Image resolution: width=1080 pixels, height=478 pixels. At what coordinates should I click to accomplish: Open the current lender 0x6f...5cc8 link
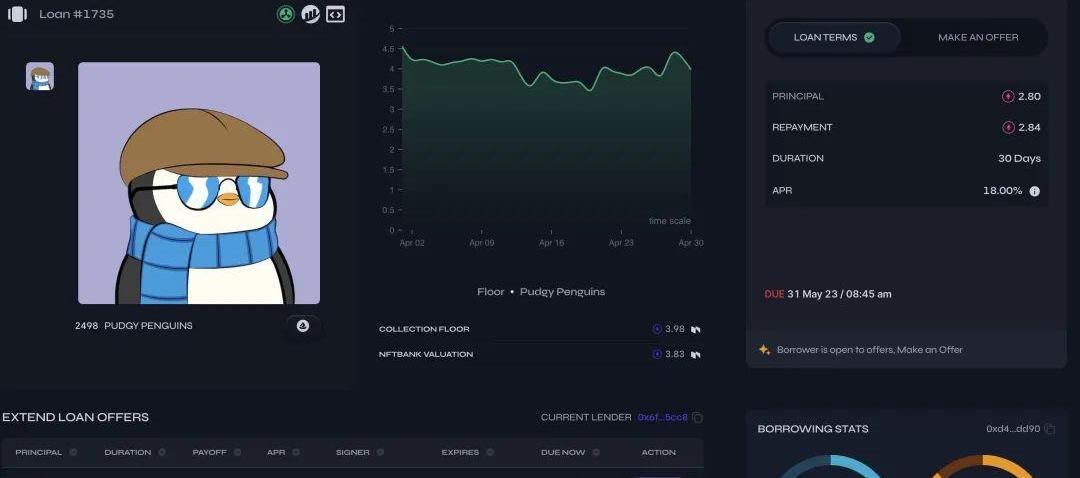662,418
